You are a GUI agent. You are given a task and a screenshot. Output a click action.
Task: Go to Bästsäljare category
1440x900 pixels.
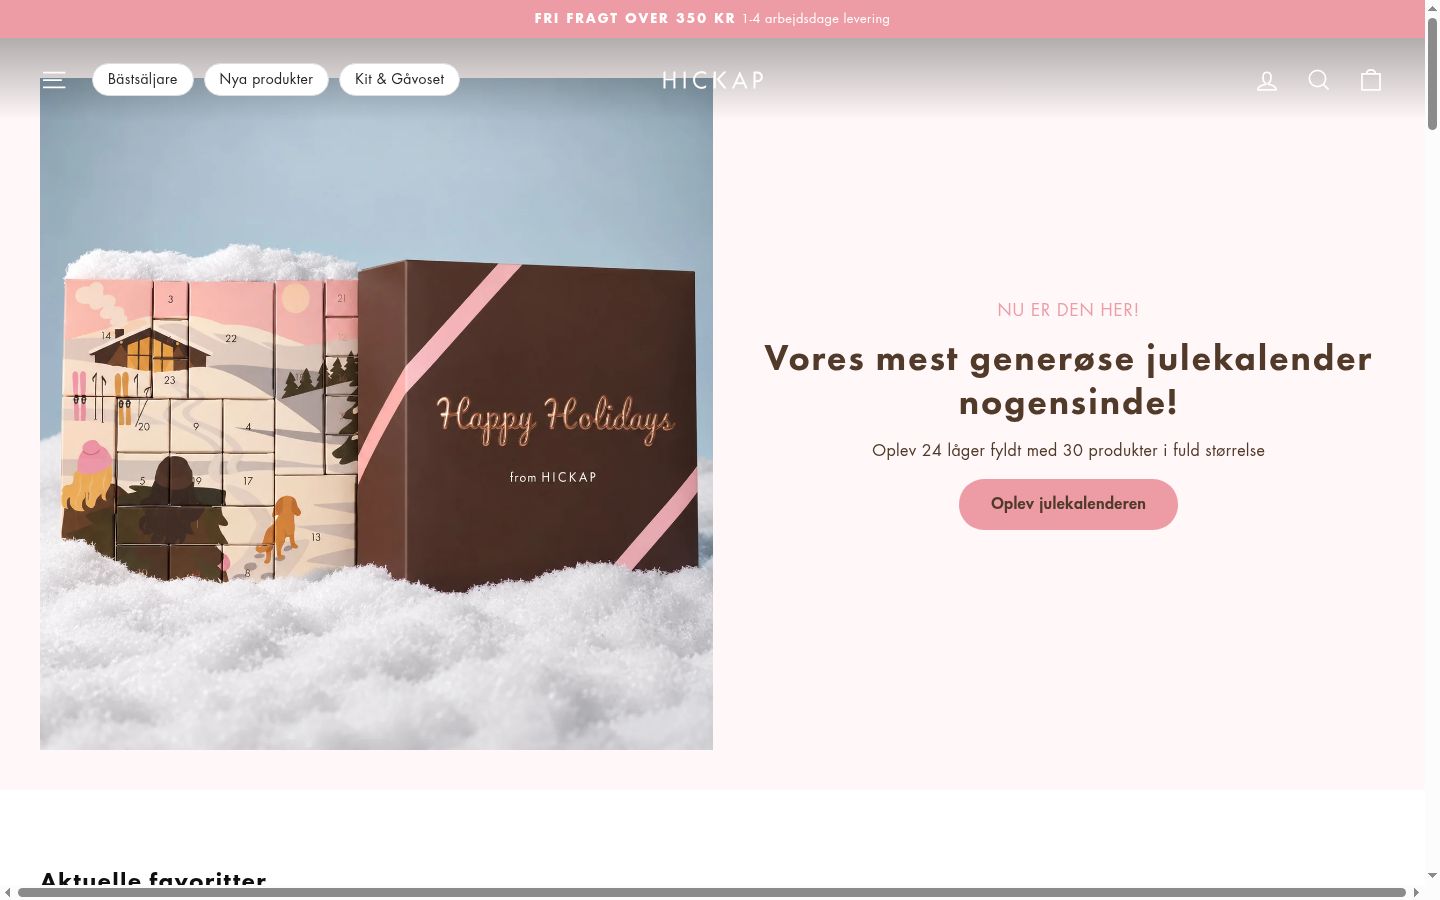pyautogui.click(x=143, y=79)
